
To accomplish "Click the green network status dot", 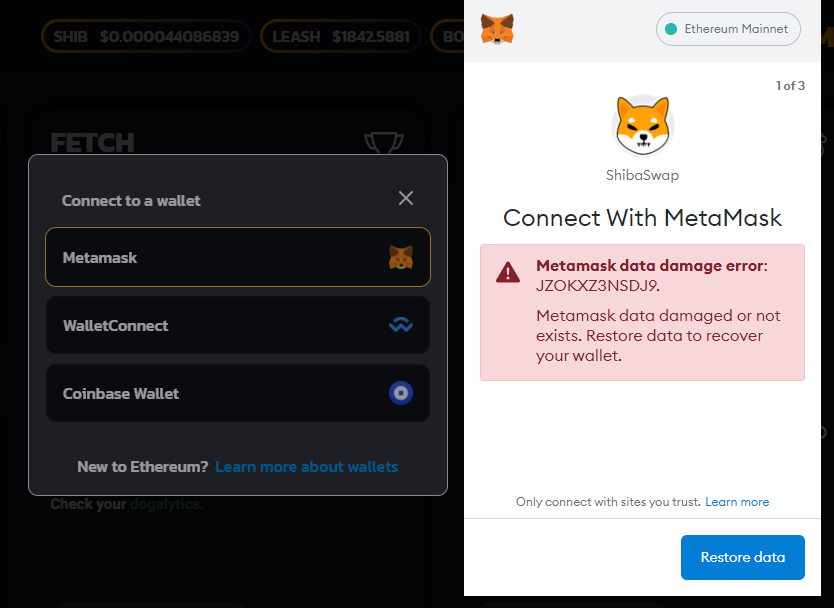I will [671, 29].
